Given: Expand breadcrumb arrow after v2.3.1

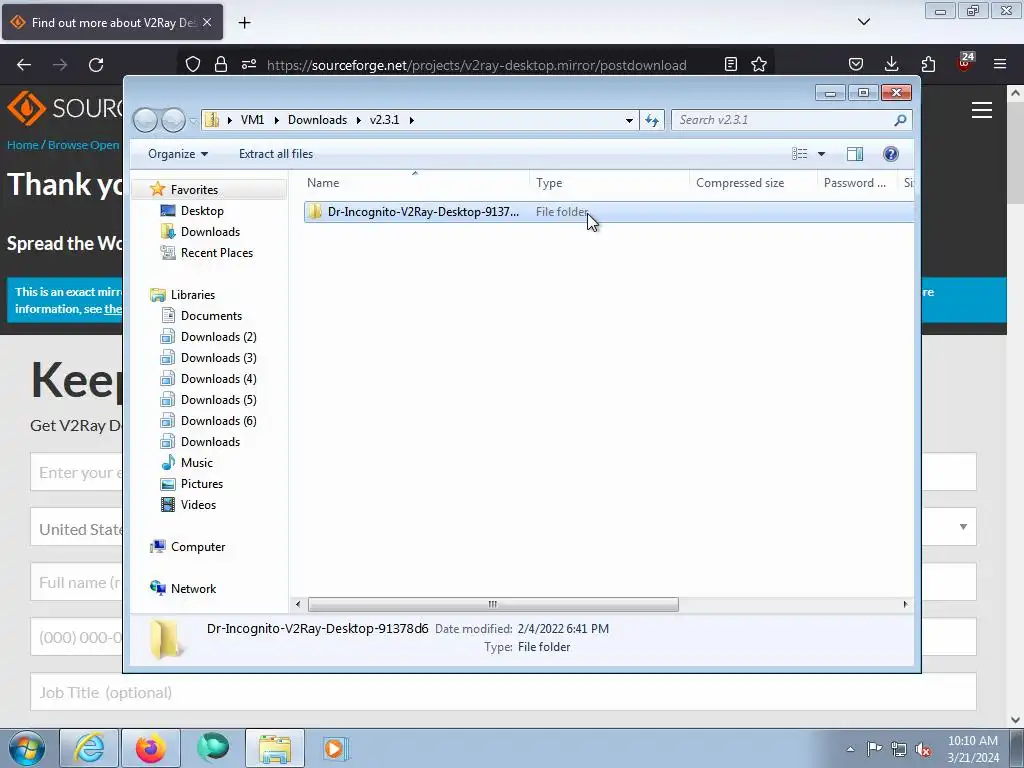Looking at the screenshot, I should click(411, 120).
